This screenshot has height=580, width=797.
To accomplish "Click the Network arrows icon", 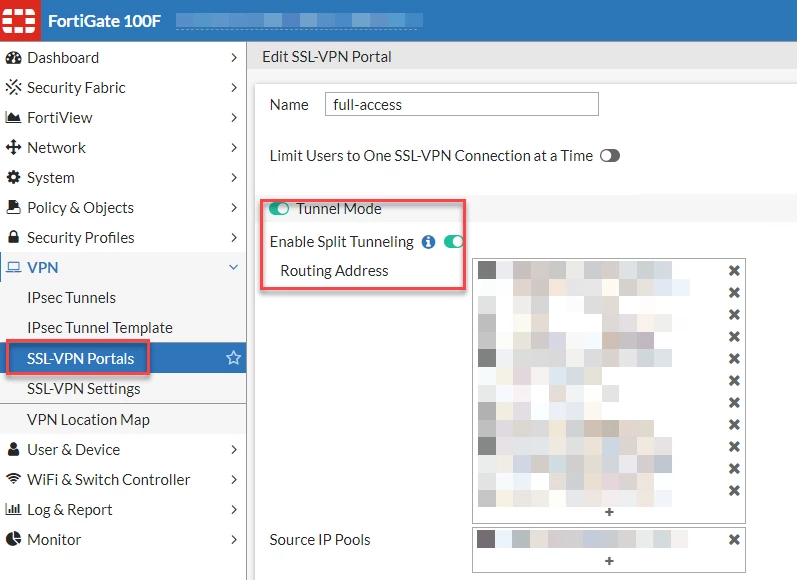I will 13,147.
